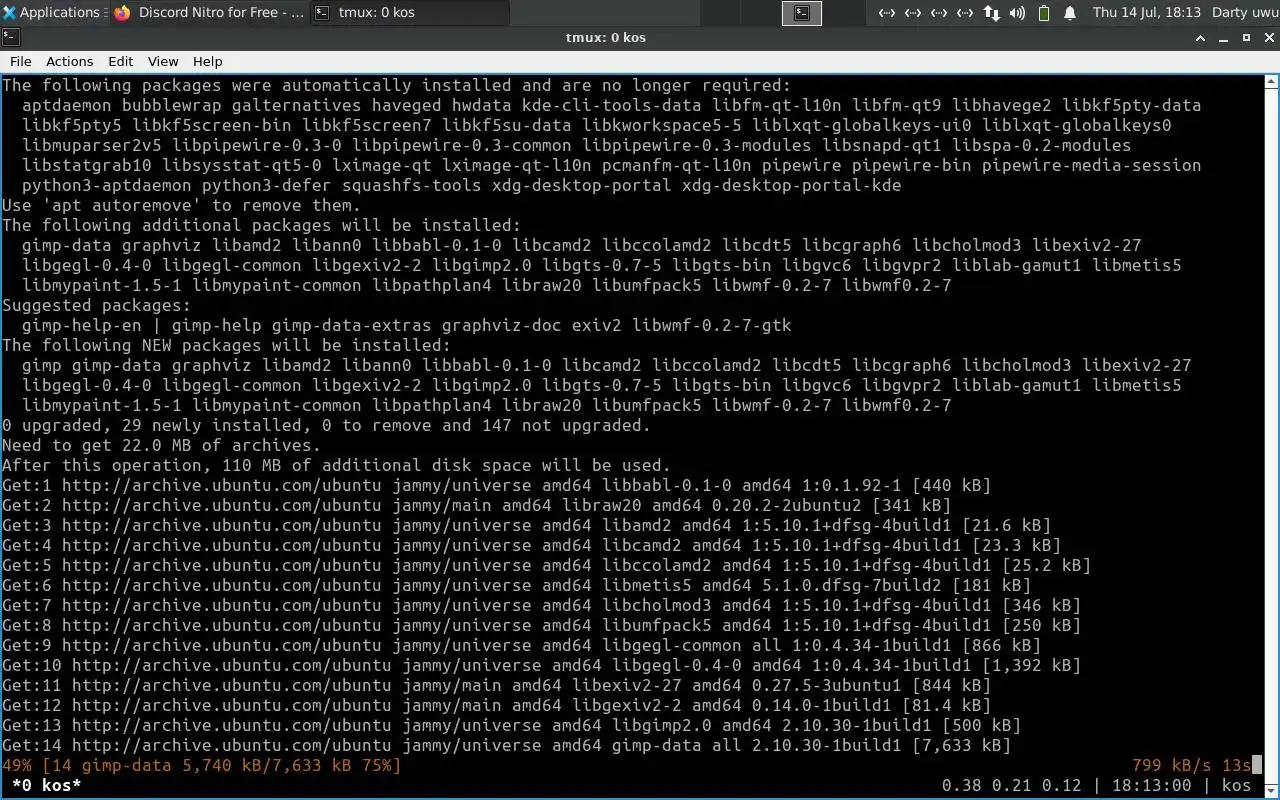Roll up the terminal window with the caret button

point(1201,38)
